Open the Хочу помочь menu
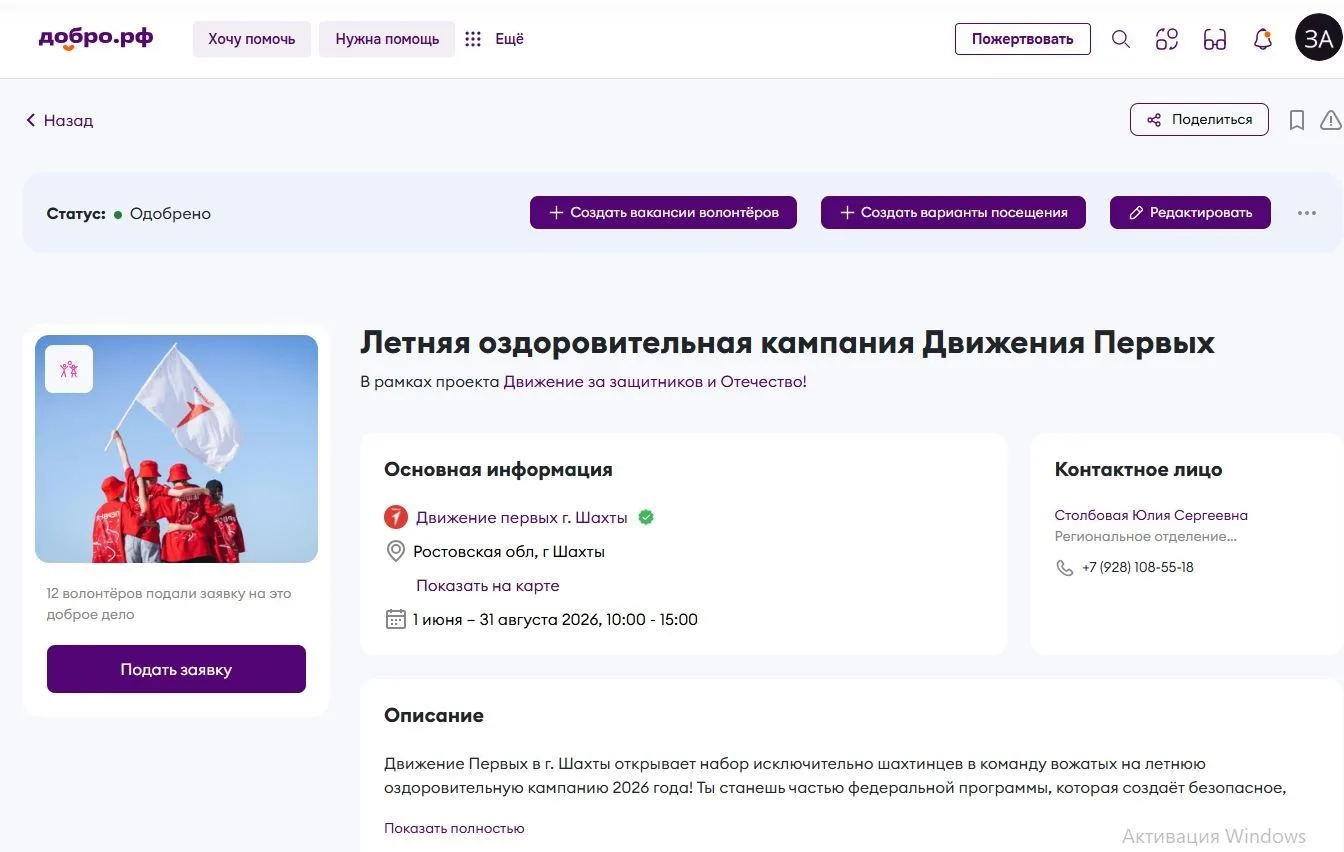Image resolution: width=1344 pixels, height=852 pixels. point(252,39)
